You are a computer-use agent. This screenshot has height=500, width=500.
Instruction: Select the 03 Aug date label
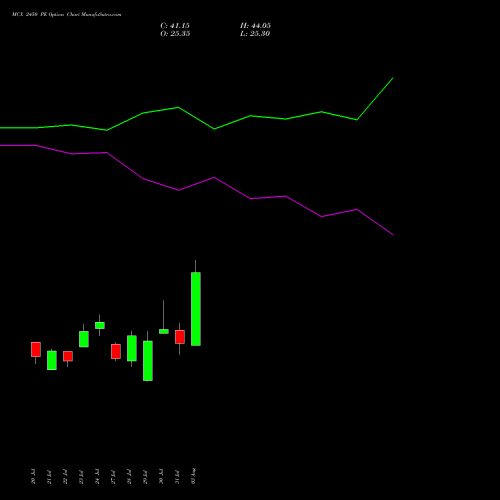193,476
